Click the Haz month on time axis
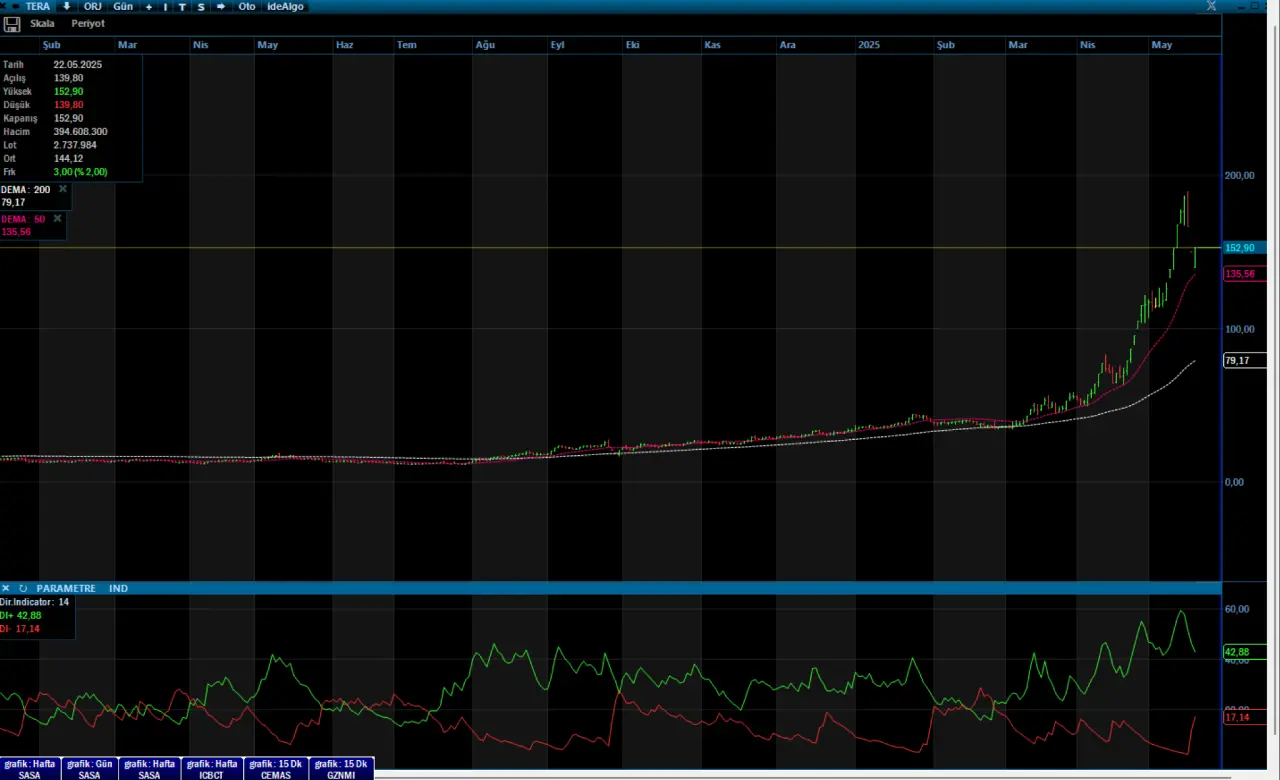This screenshot has width=1280, height=780. pos(345,45)
